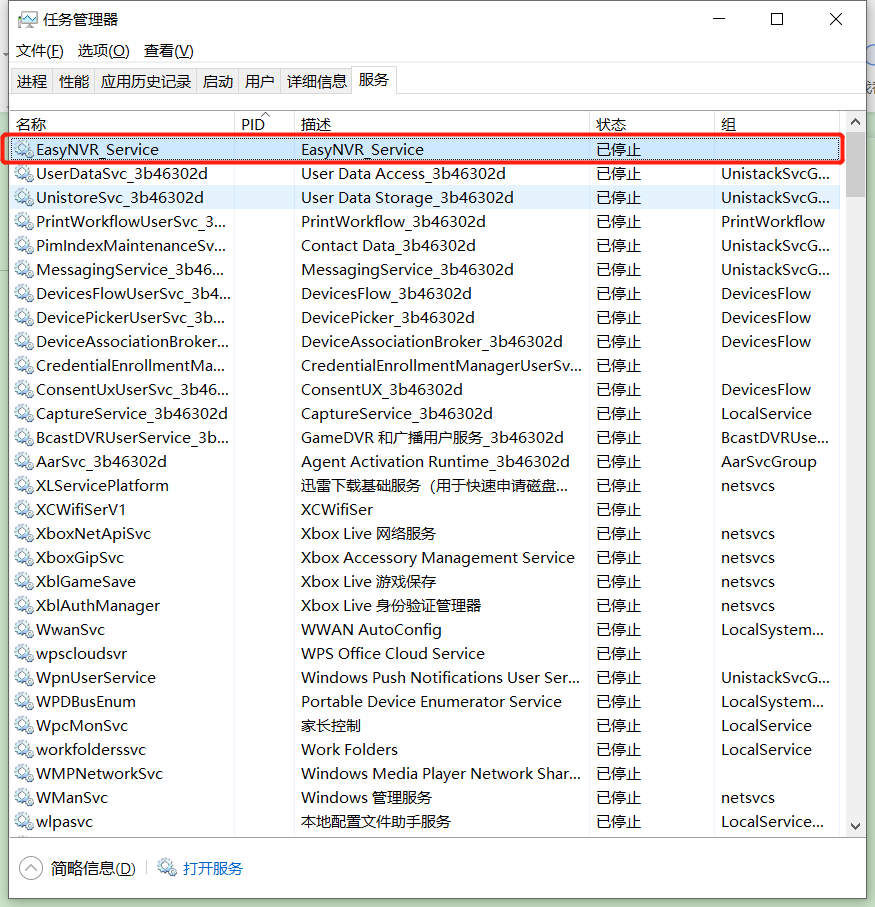This screenshot has width=875, height=907.
Task: Click the gear icon beside WPDBusEnum
Action: (24, 702)
